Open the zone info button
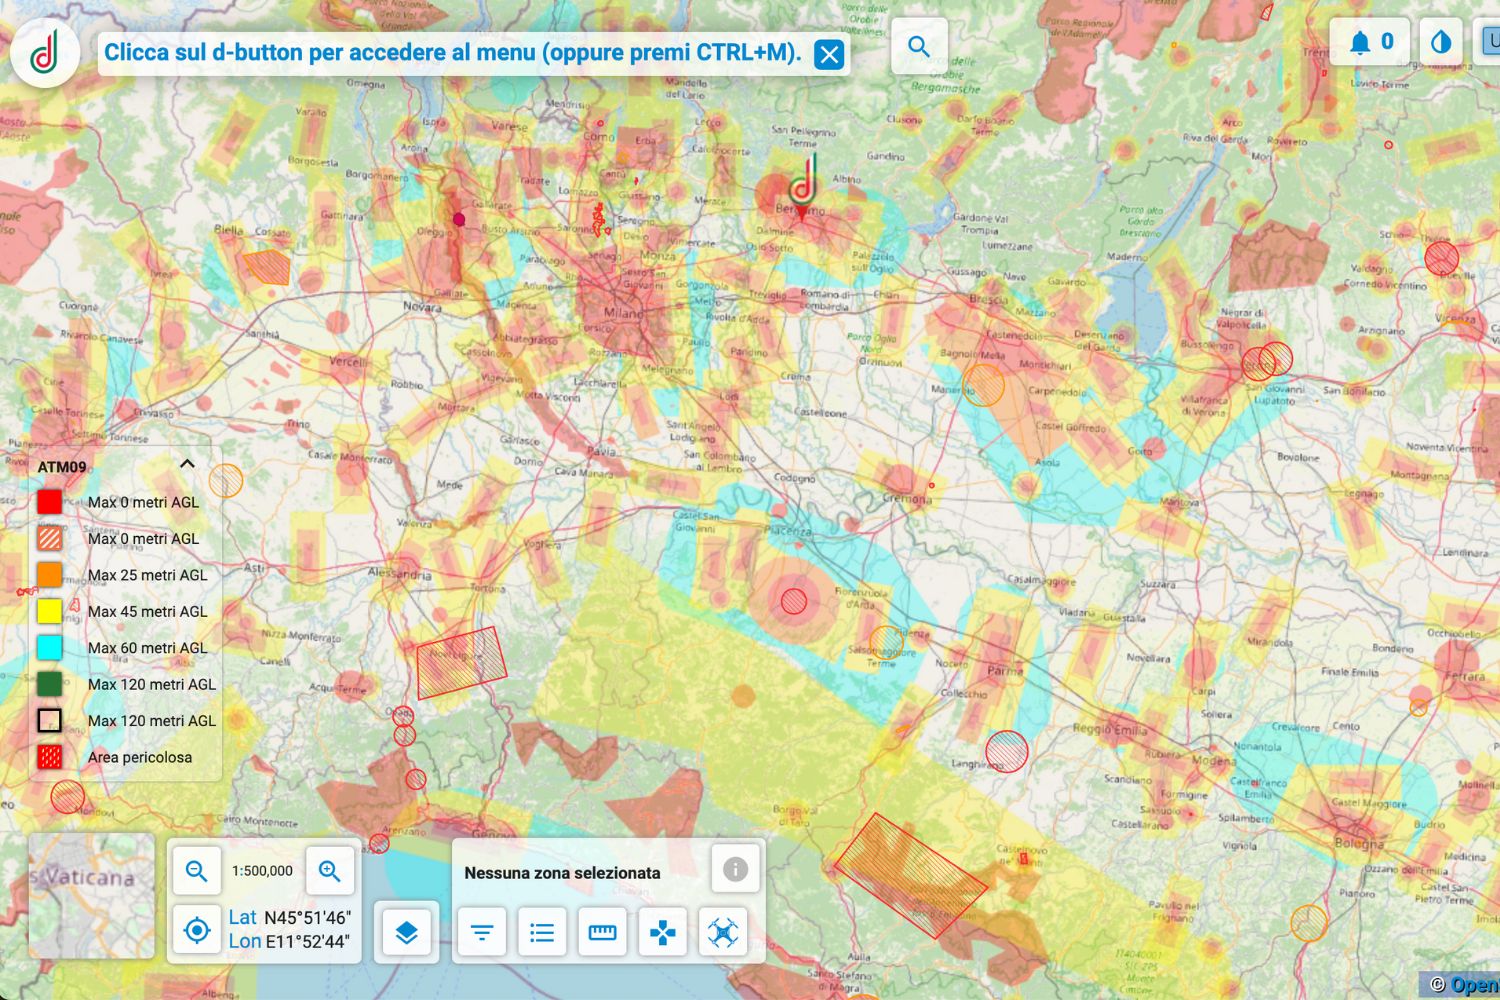The image size is (1500, 1000). (735, 869)
